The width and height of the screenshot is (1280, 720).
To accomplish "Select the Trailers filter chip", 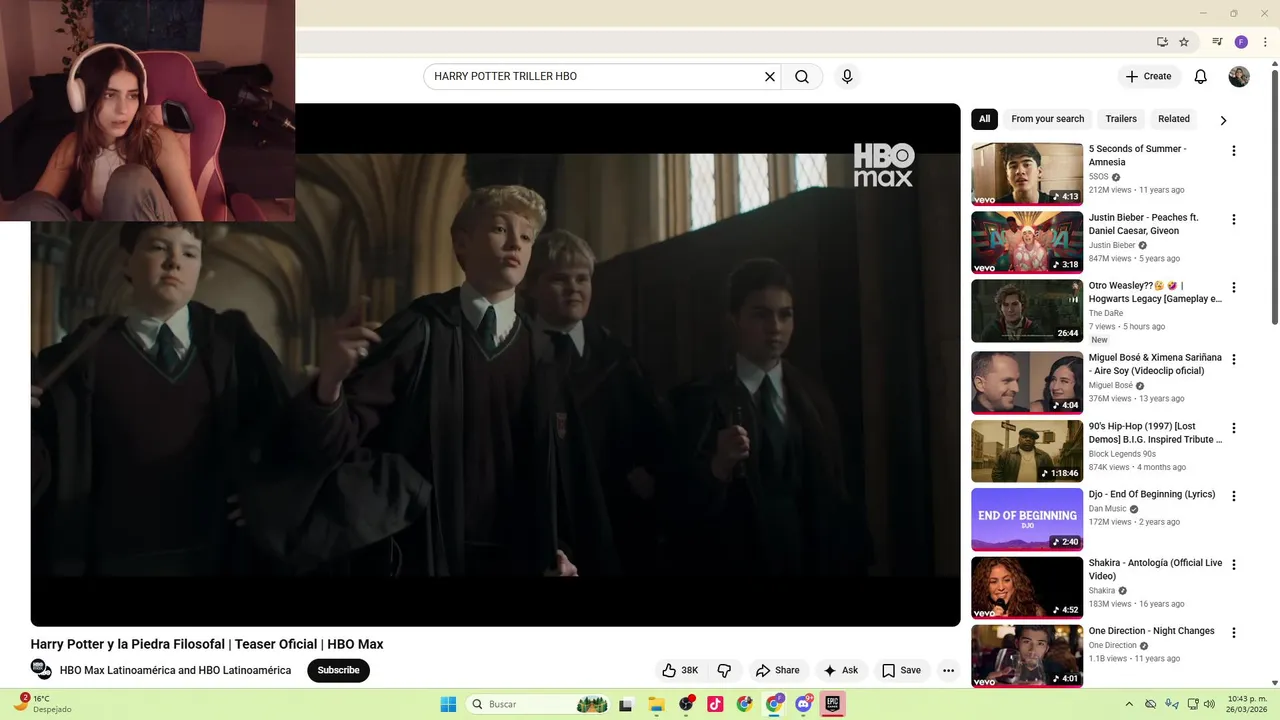I will [x=1121, y=119].
